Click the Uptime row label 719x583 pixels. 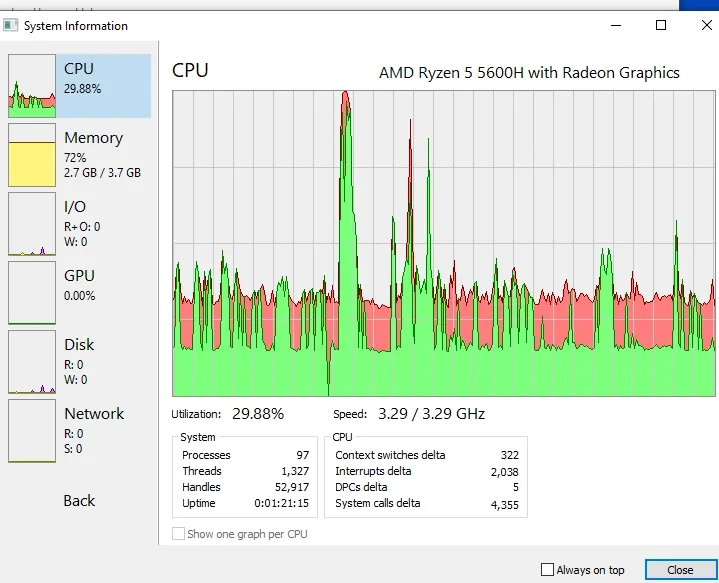[x=199, y=503]
